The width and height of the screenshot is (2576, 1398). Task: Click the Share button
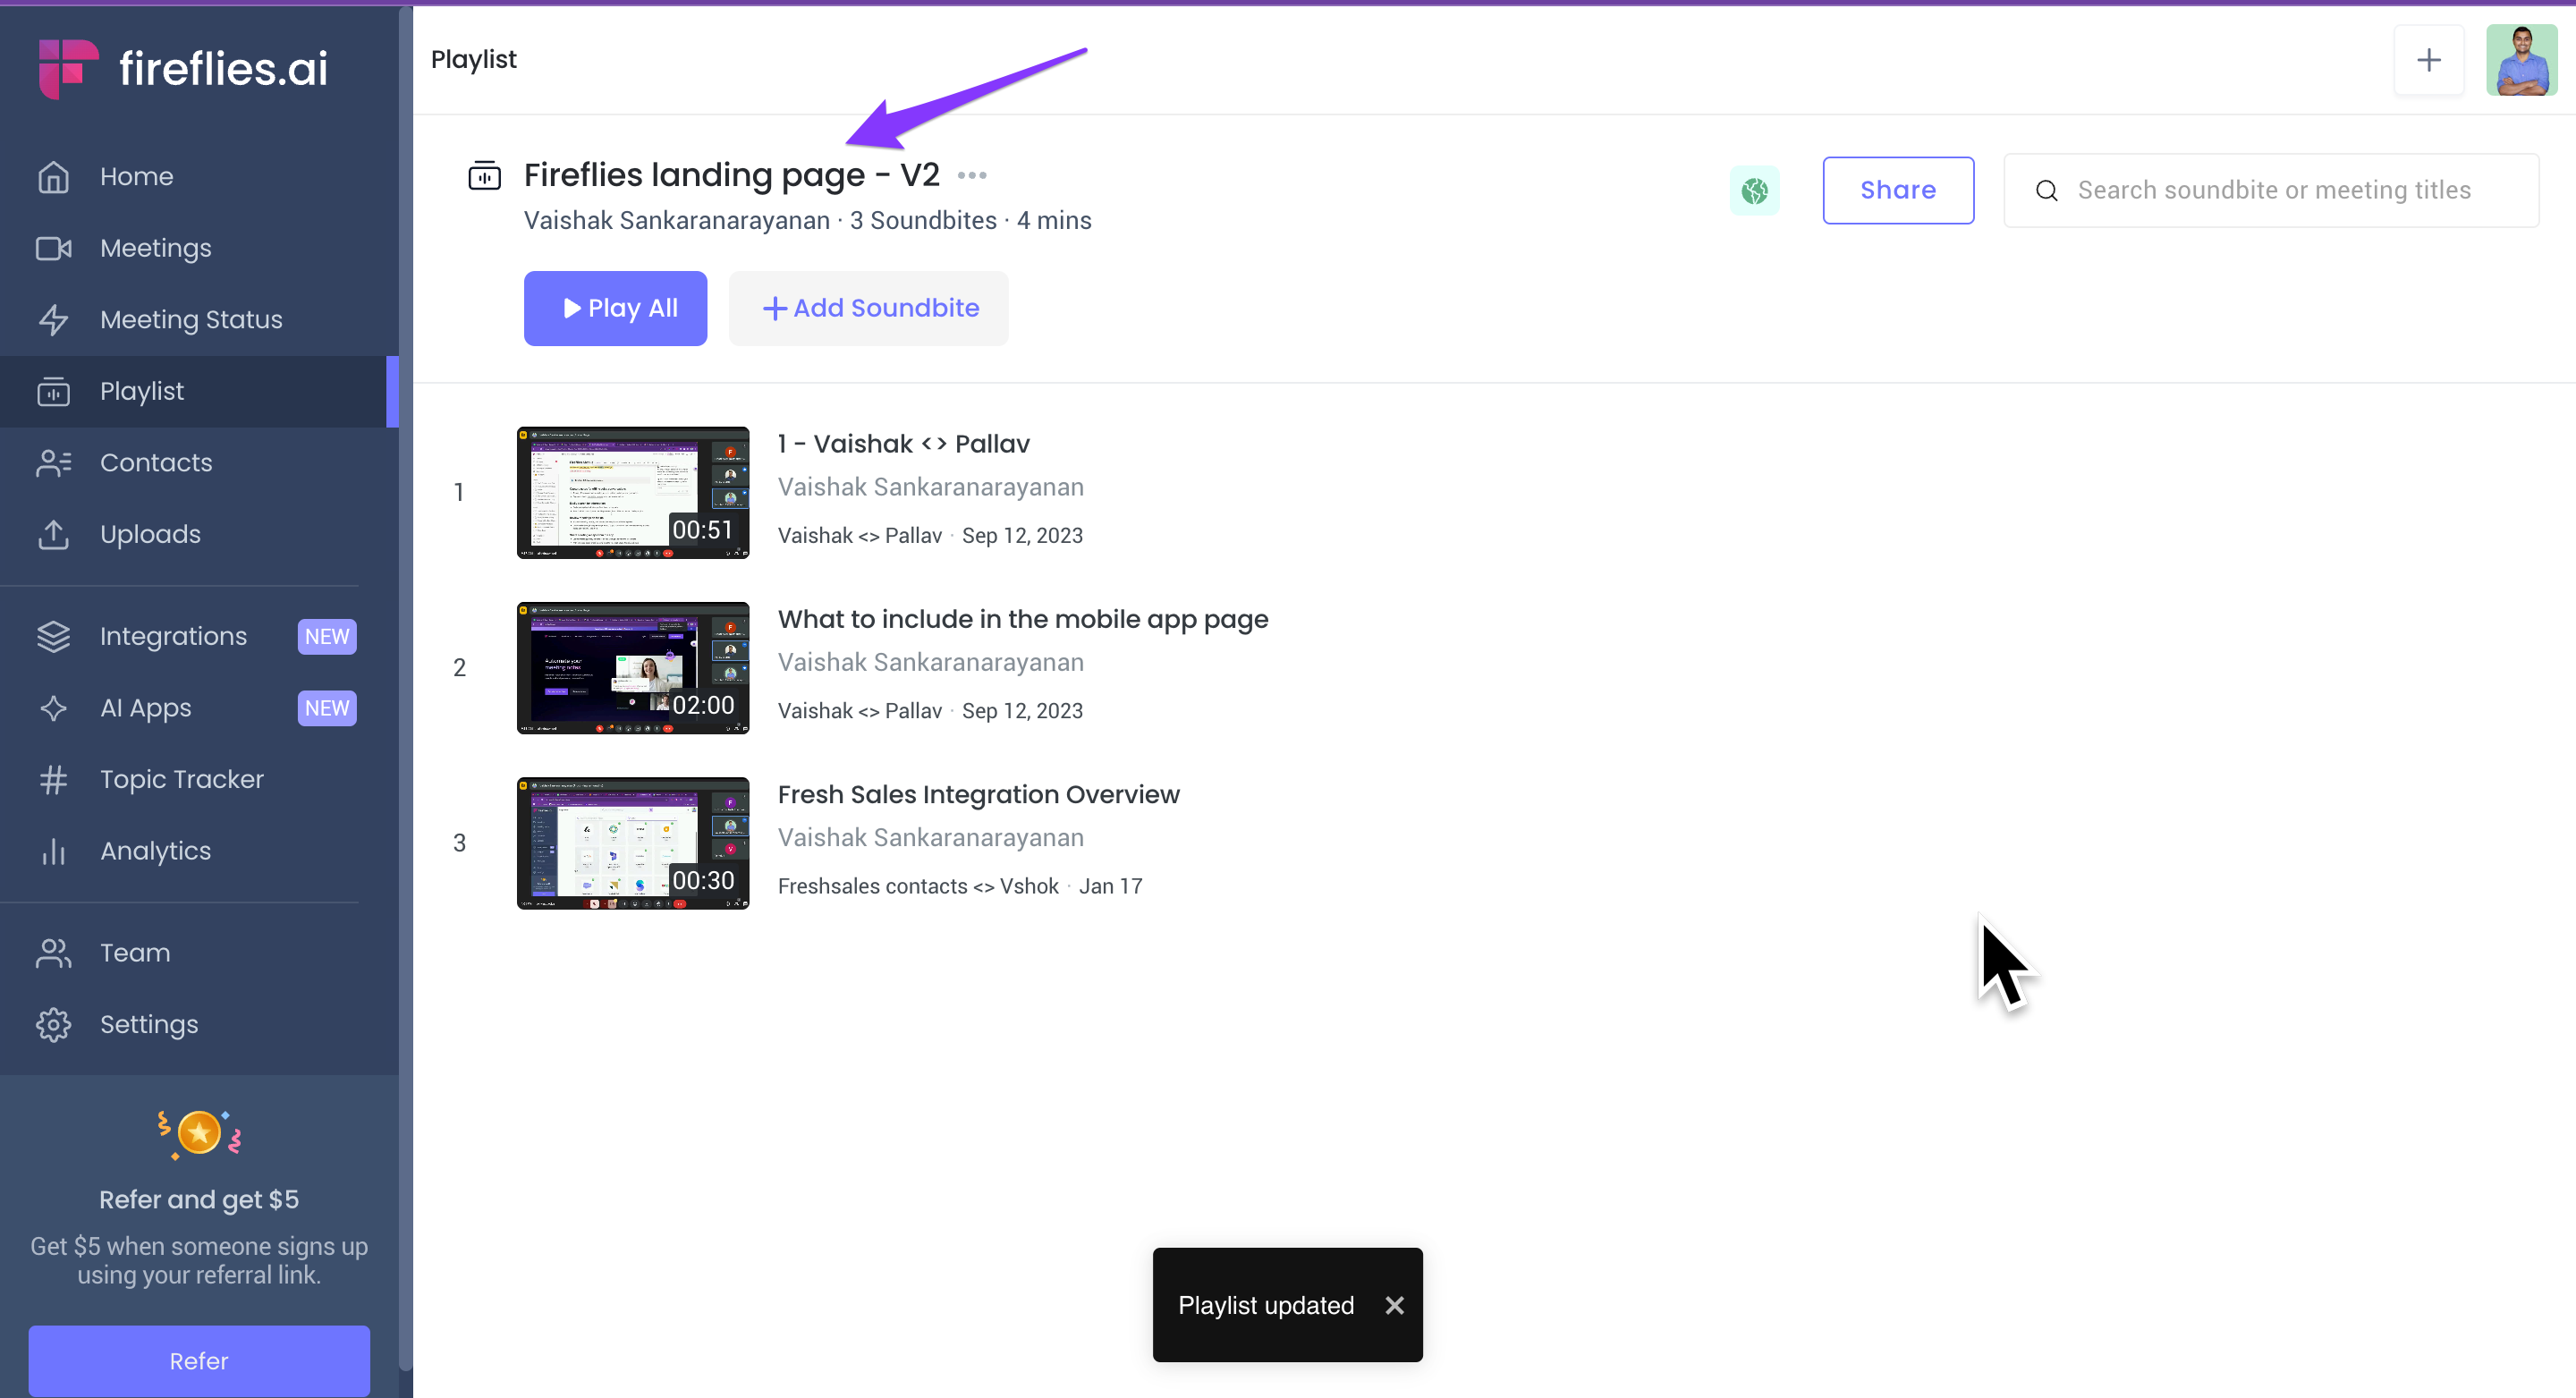[x=1898, y=190]
